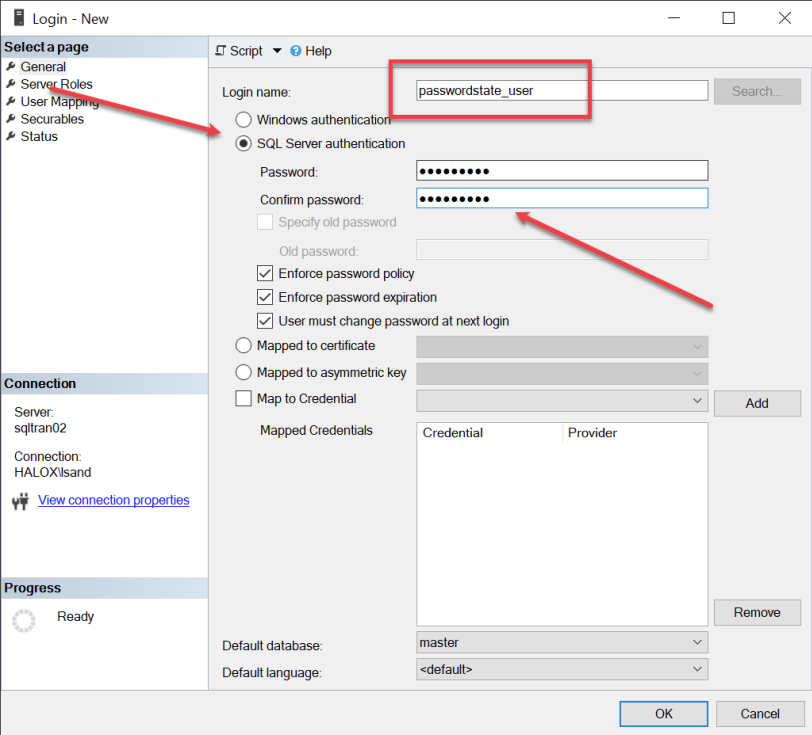Choose Mapped to asymmetric key option

point(243,372)
